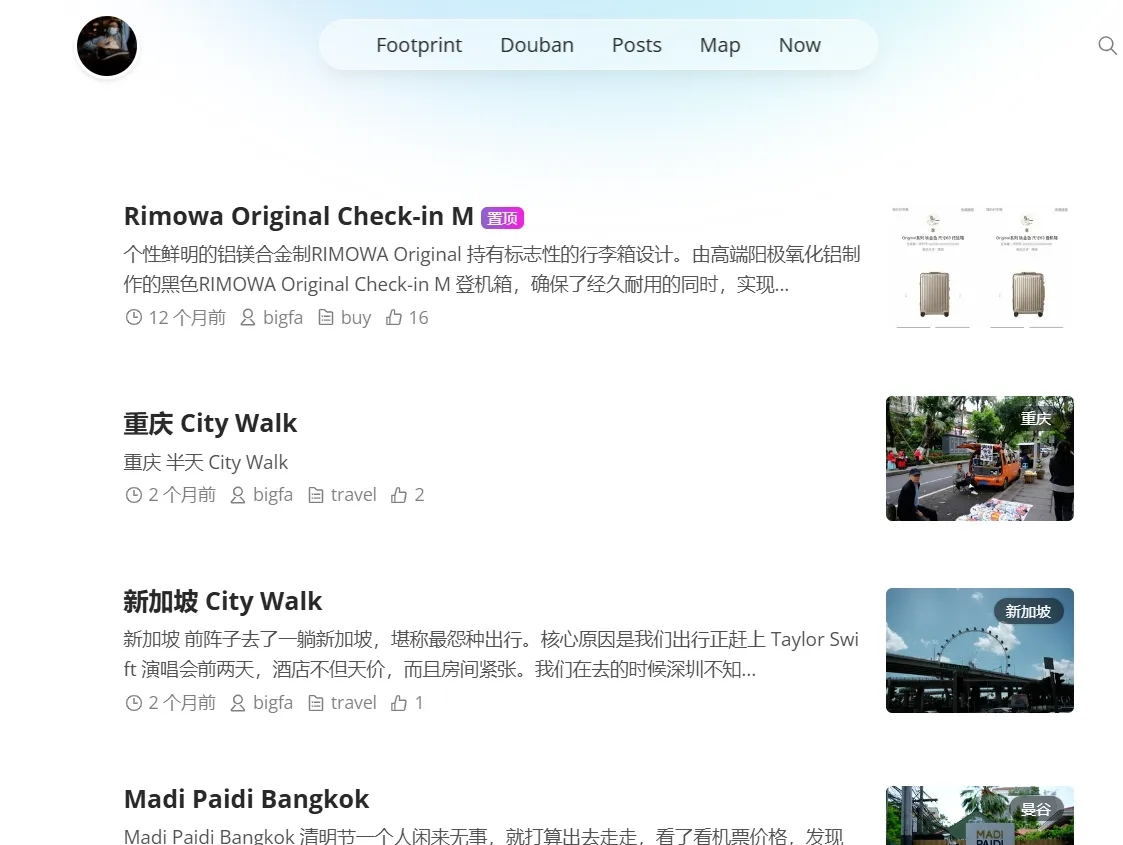Switch to the Footprint tab
Image resolution: width=1123 pixels, height=845 pixels.
click(x=419, y=45)
